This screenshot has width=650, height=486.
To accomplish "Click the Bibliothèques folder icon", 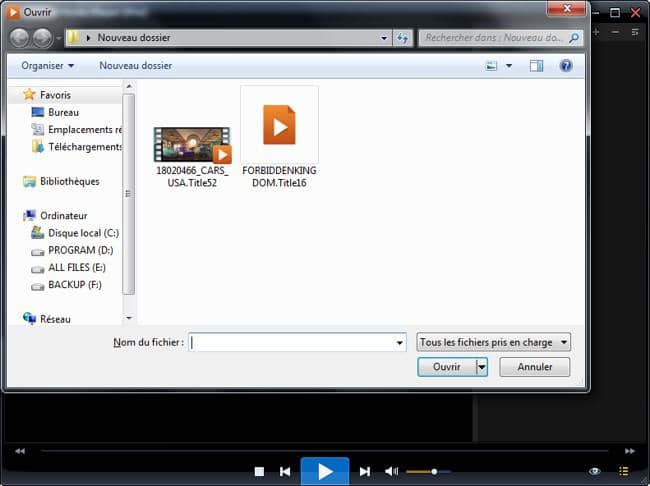I will click(x=29, y=182).
